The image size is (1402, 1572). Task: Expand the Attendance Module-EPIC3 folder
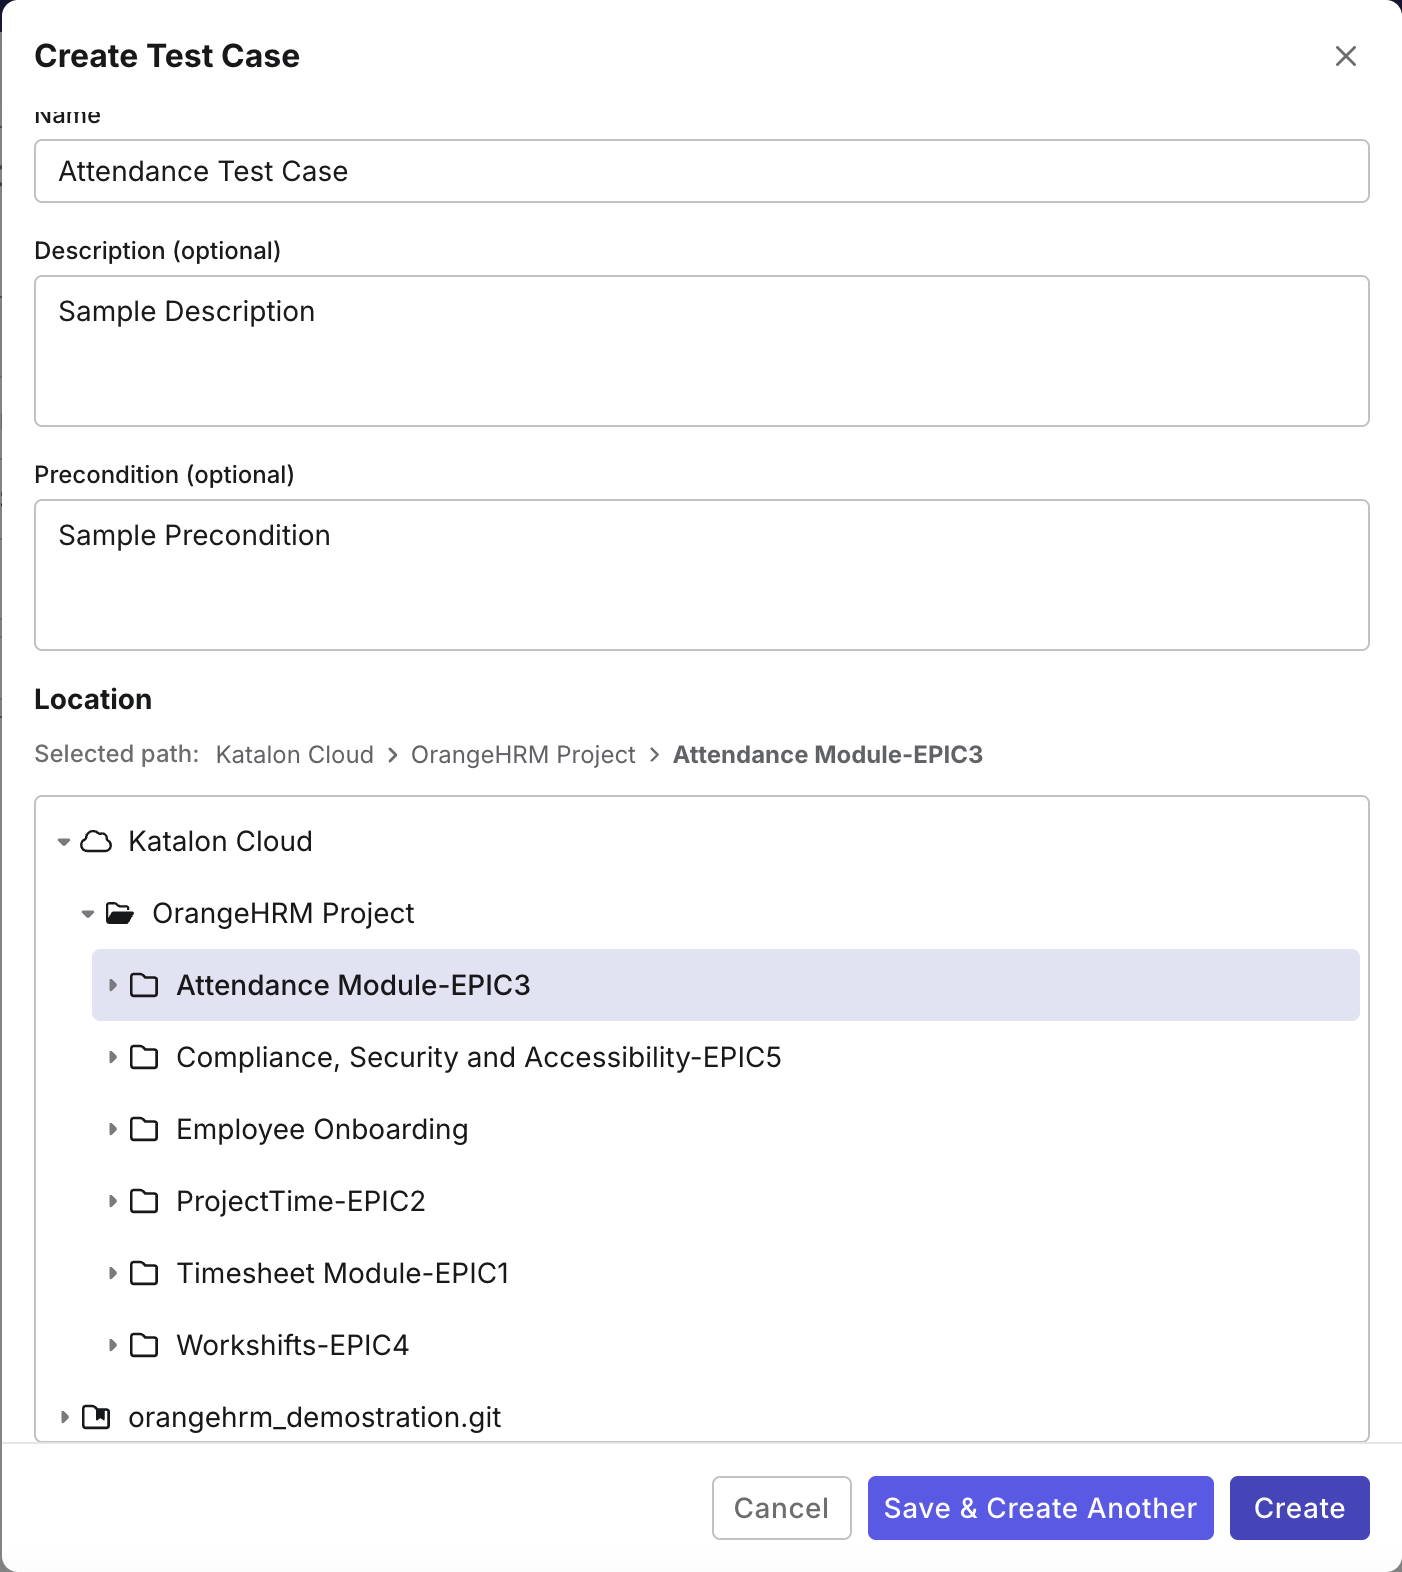[x=112, y=985]
